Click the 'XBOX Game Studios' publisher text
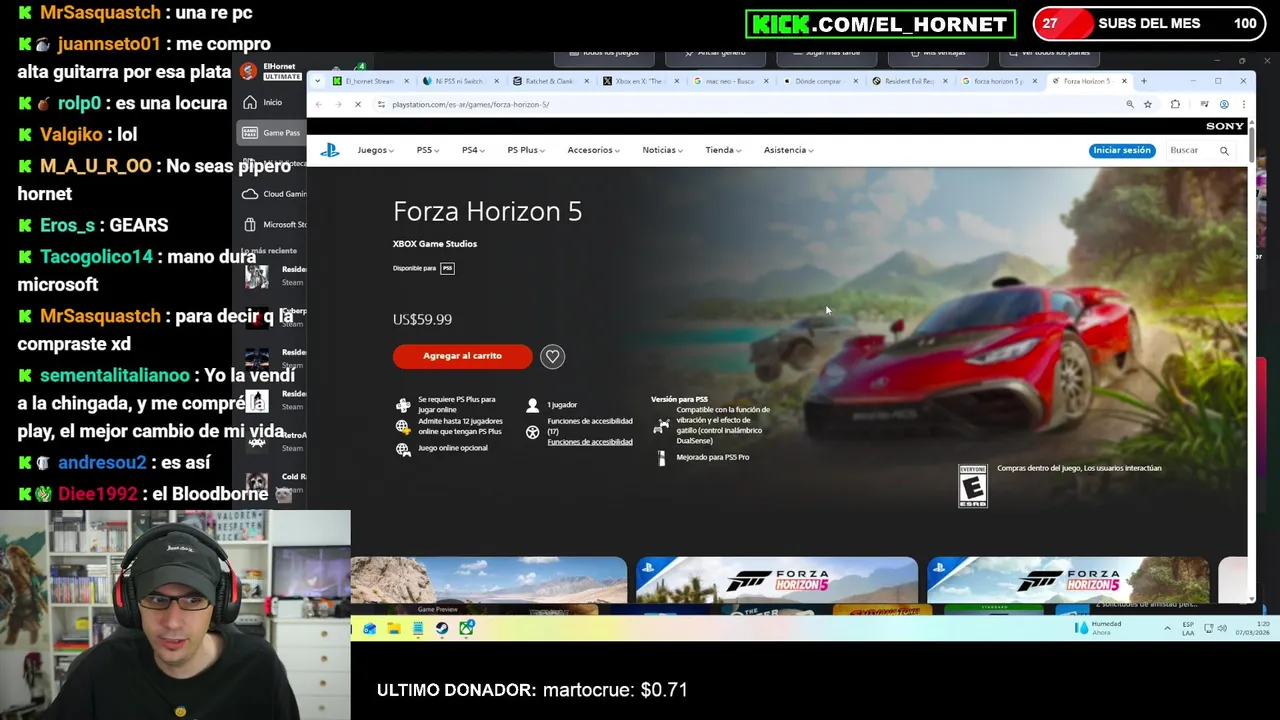Image resolution: width=1280 pixels, height=720 pixels. tap(435, 244)
